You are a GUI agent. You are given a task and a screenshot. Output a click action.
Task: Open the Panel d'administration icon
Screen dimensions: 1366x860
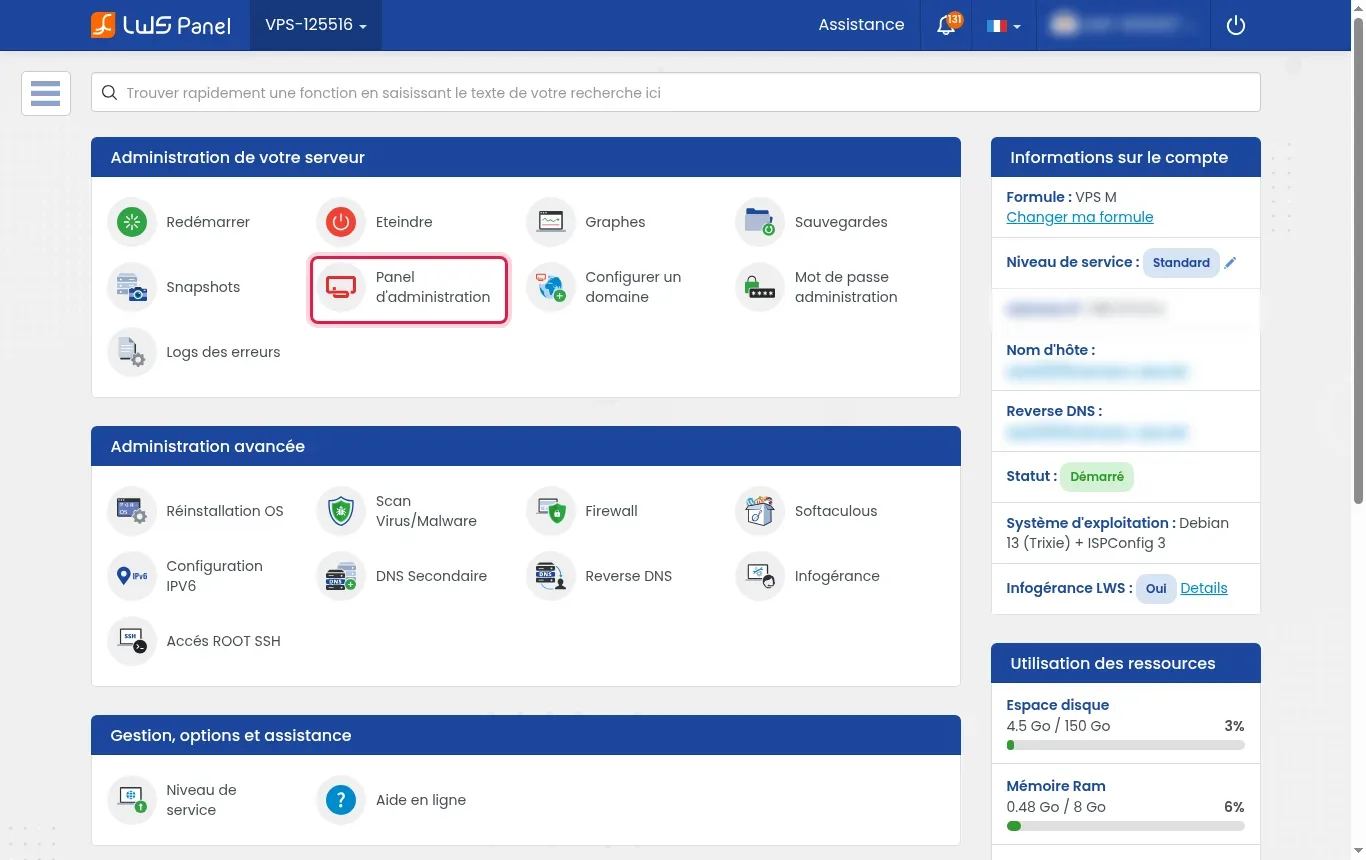point(341,287)
